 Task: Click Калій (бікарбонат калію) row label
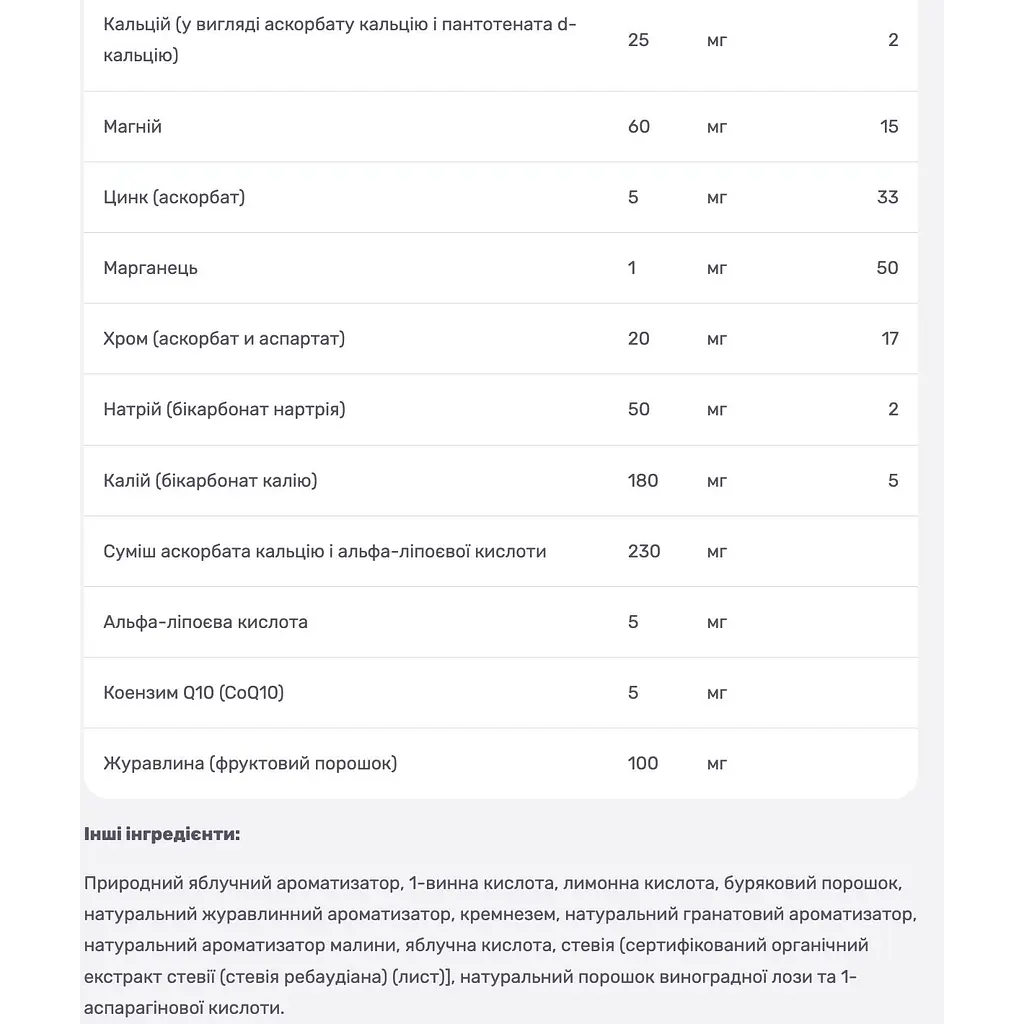point(210,481)
